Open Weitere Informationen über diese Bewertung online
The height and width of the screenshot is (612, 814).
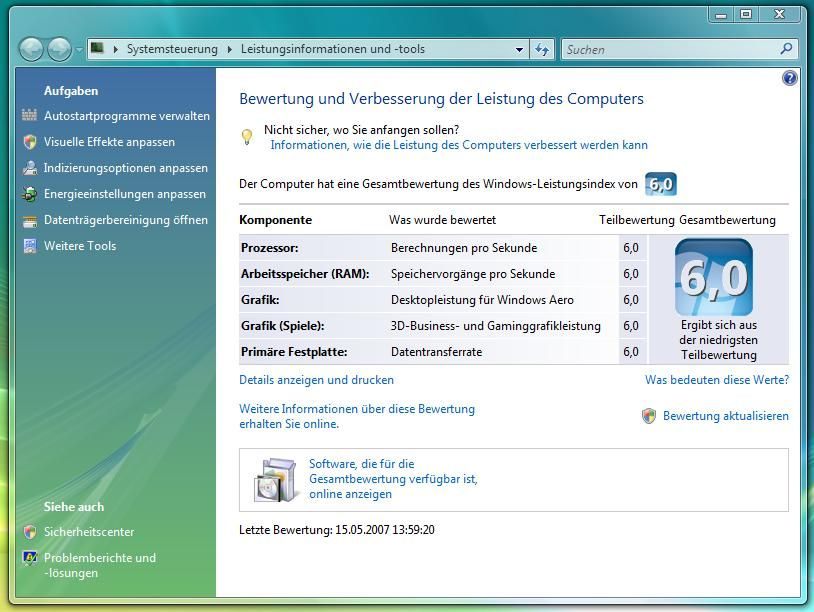357,416
